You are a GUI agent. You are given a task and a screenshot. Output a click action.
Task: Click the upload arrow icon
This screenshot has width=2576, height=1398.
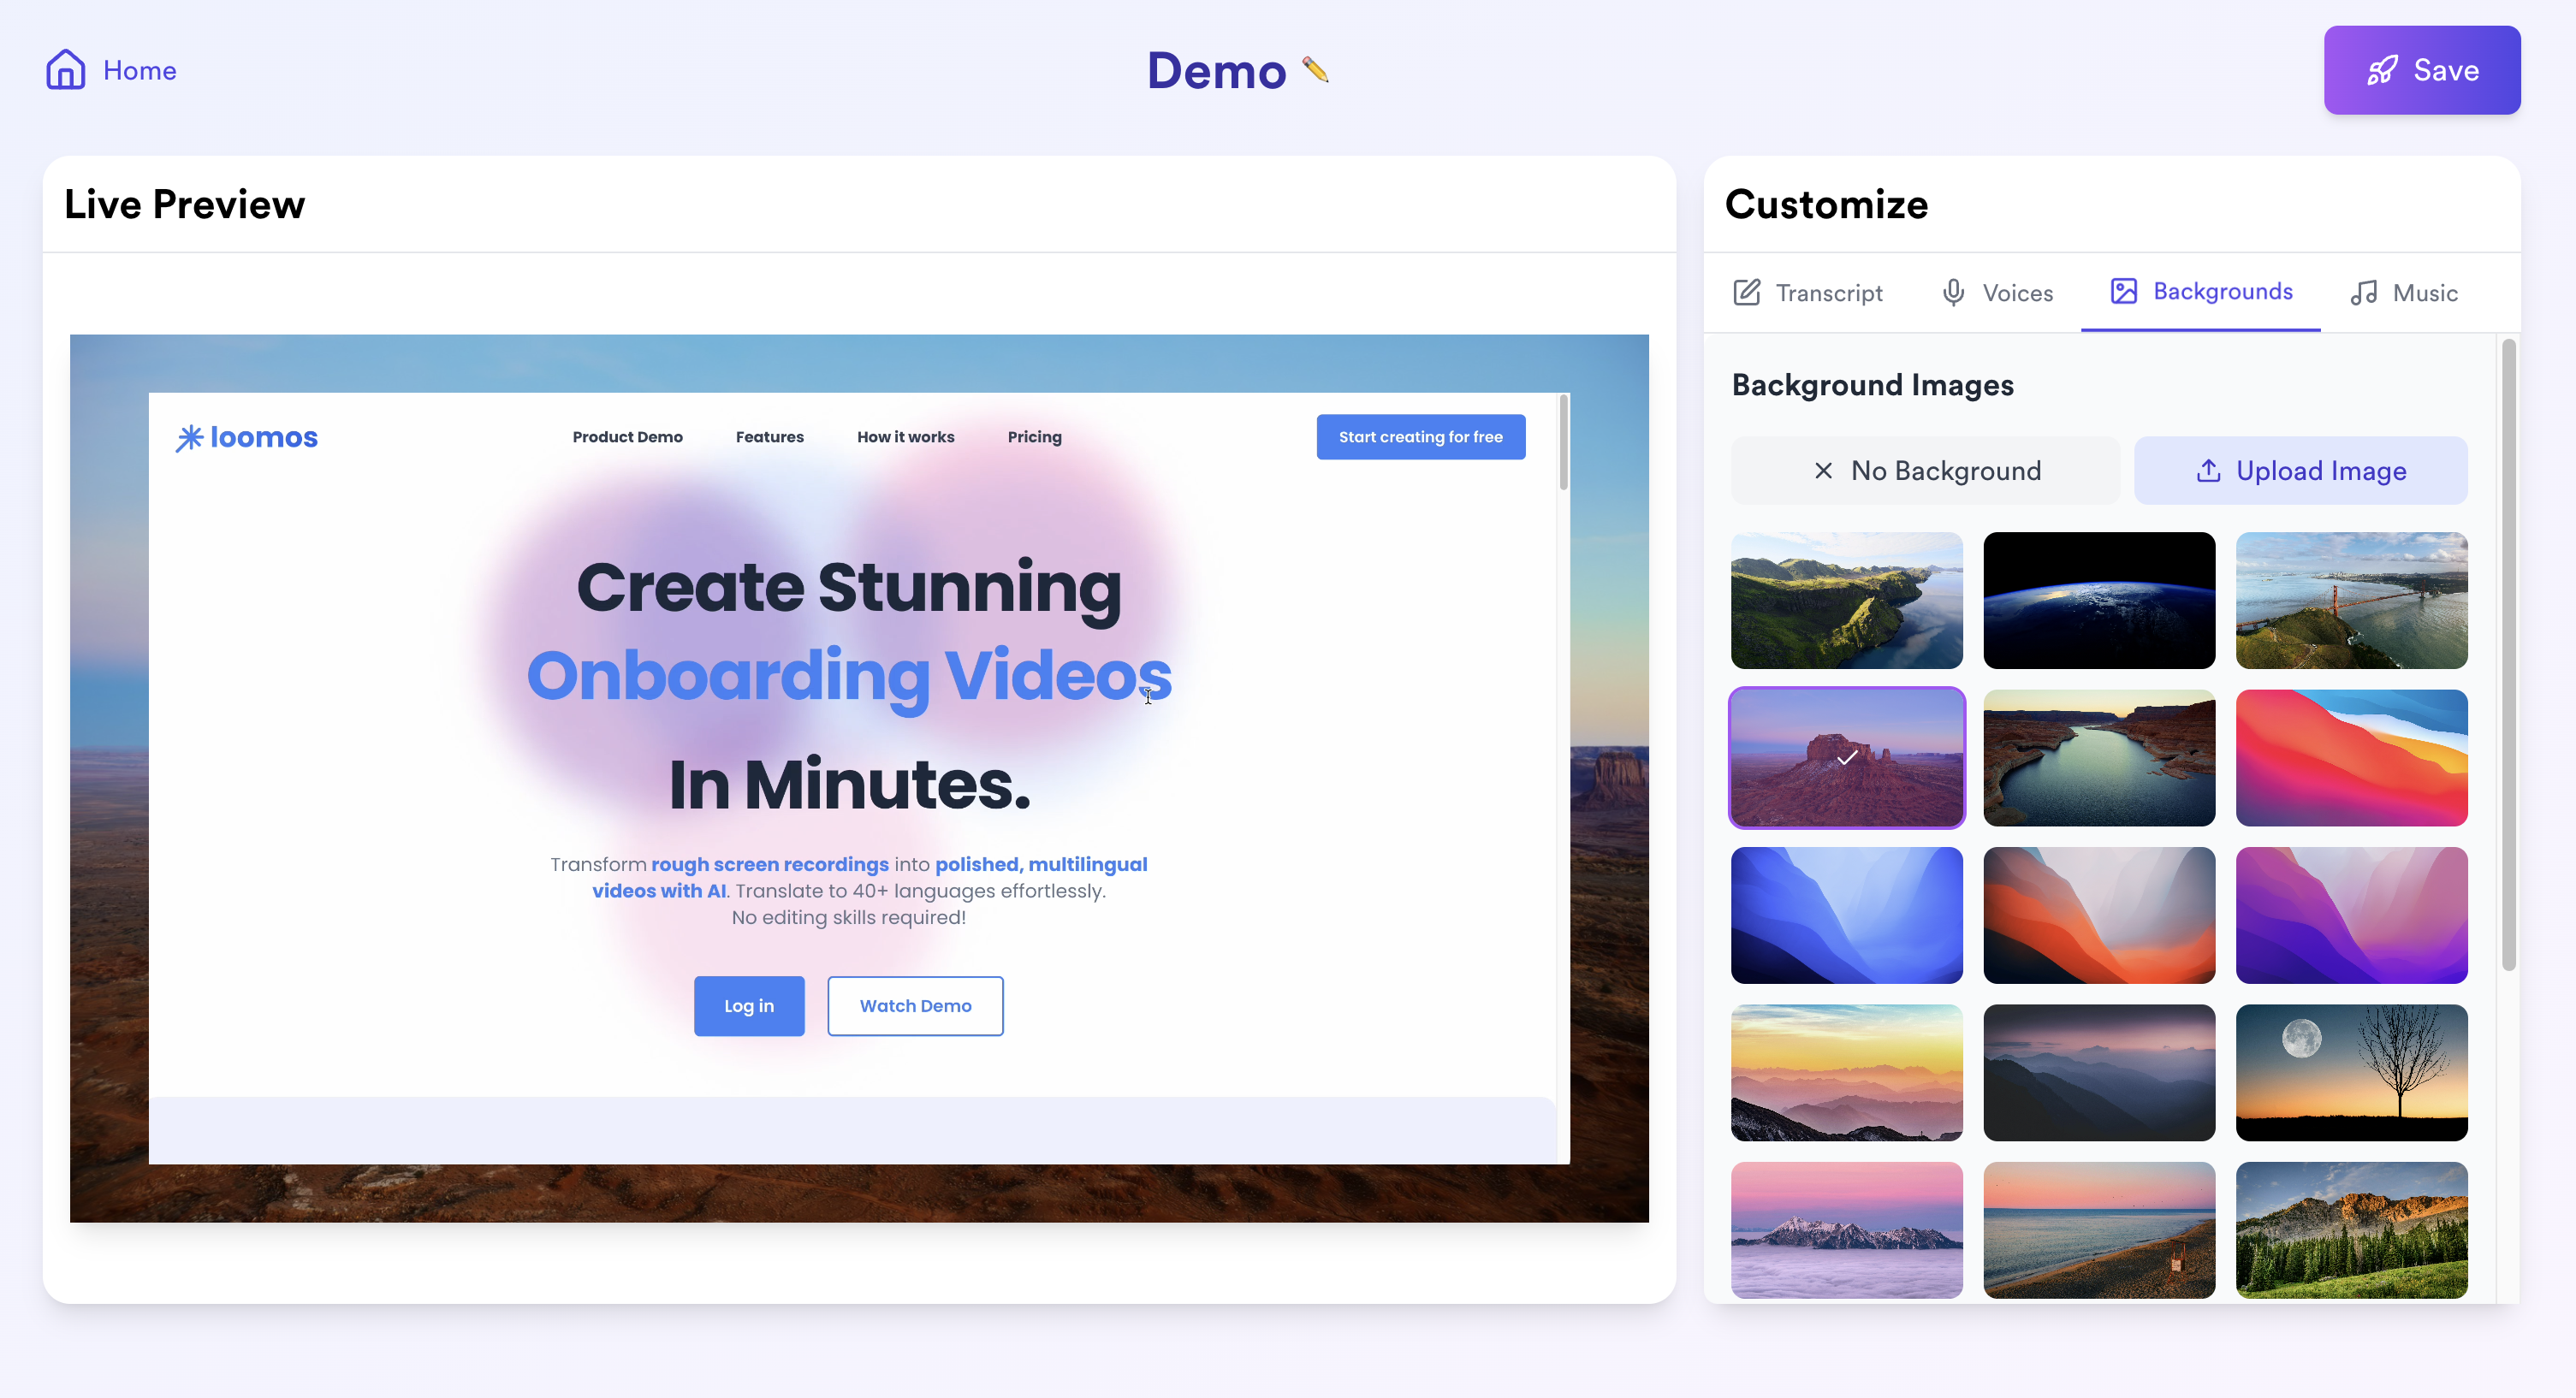2208,470
